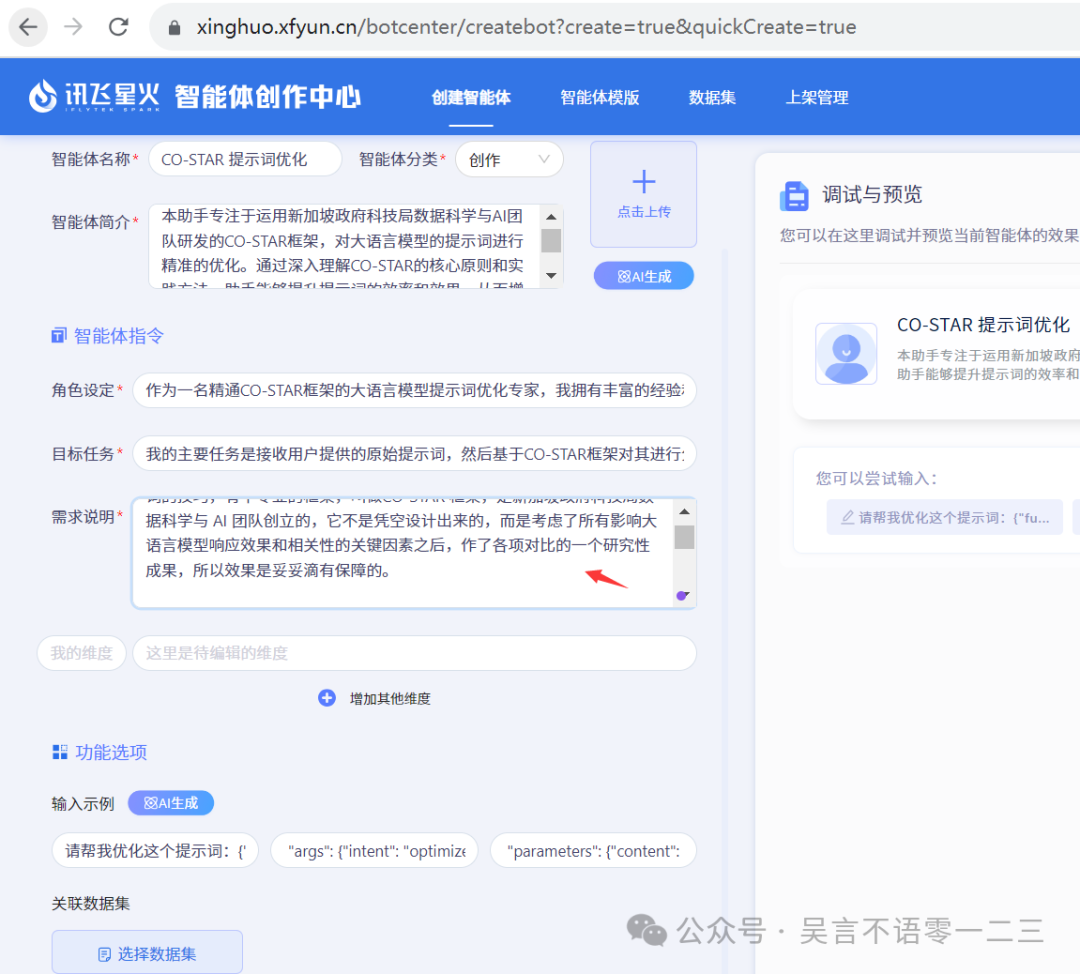Click the 关联数据集 label
The image size is (1080, 974).
90,904
